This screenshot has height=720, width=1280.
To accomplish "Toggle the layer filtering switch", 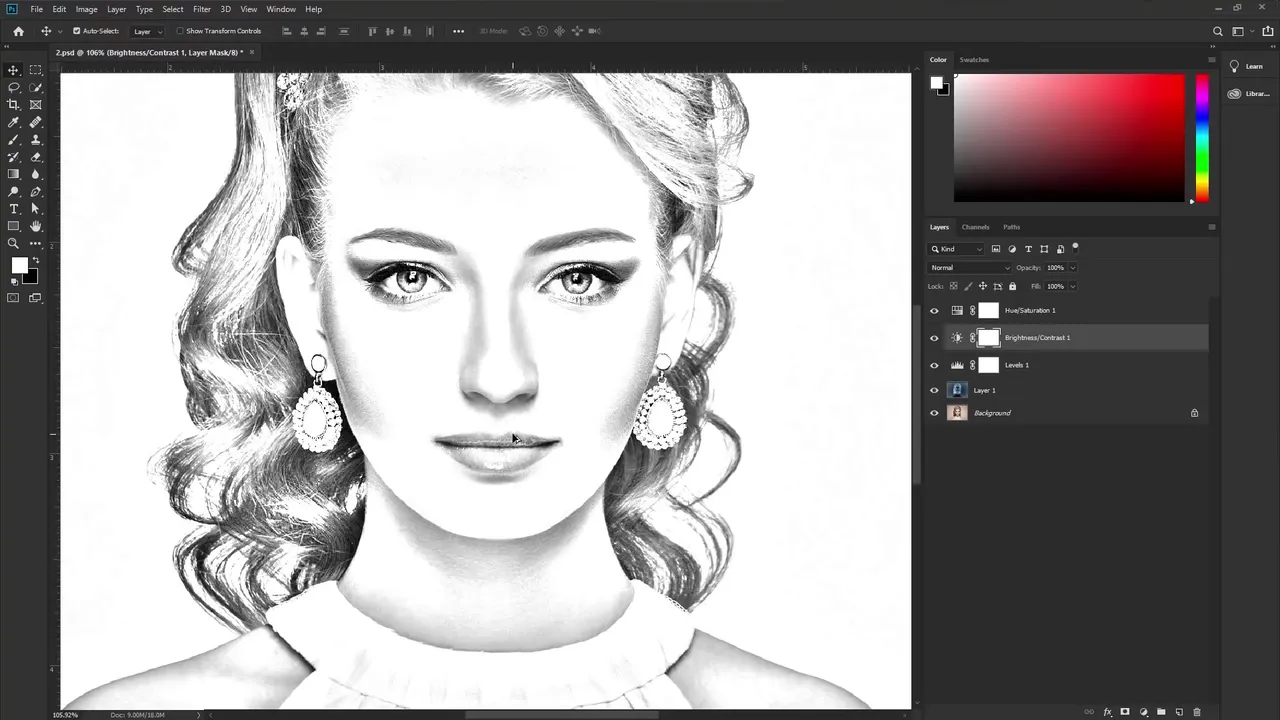I will (x=1076, y=247).
